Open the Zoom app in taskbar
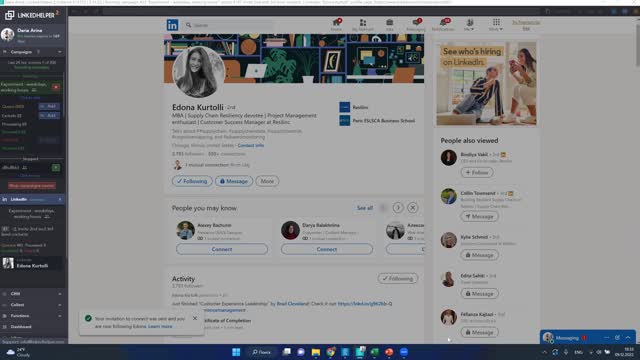Screen dimensions: 640x360 coord(404,352)
